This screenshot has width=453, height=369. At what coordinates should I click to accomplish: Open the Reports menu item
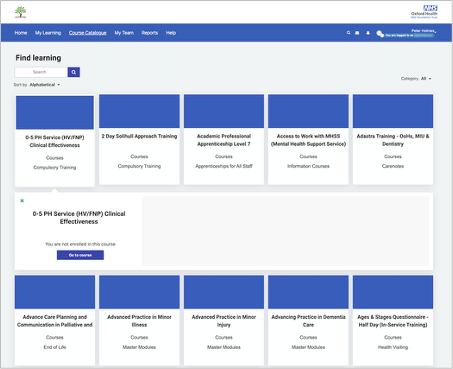coord(150,33)
